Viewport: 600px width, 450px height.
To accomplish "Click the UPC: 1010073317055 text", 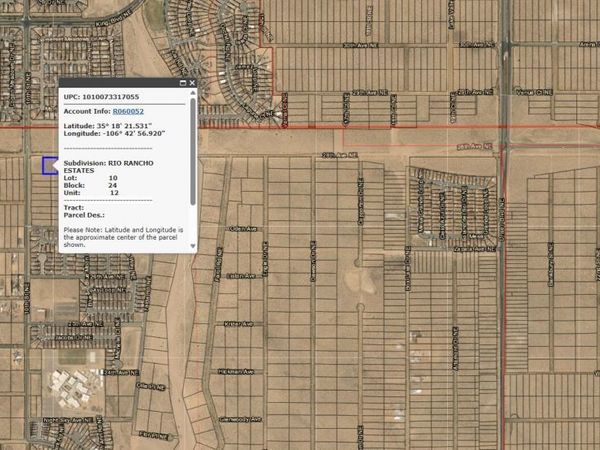I will coord(101,97).
